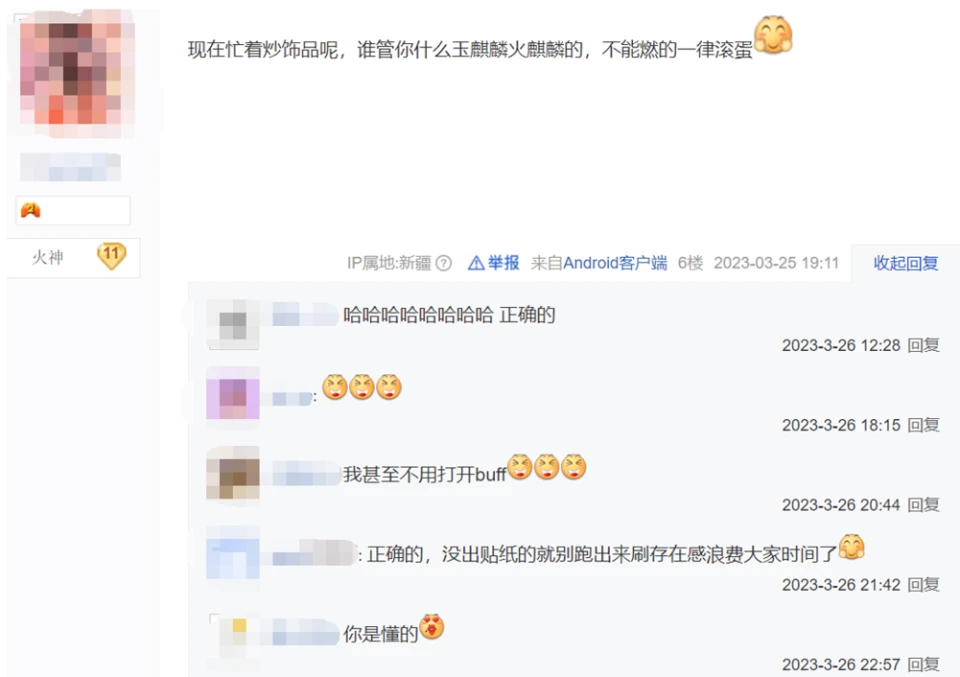Click the last laughing emoji after buff
960x677 pixels.
pos(574,467)
